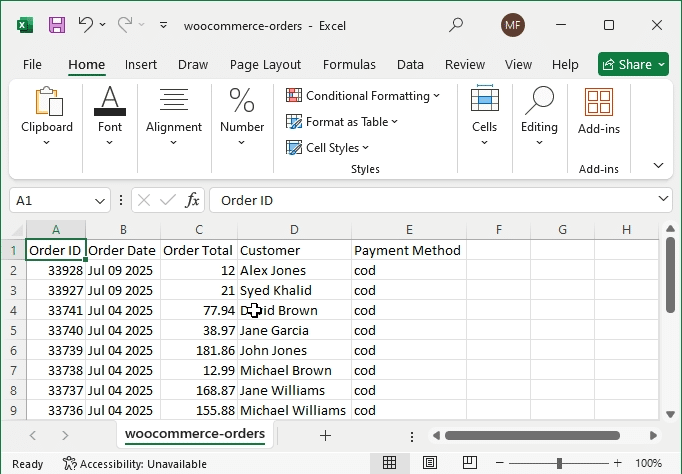This screenshot has height=474, width=682.
Task: Click the vertical scrollbar thumb
Action: coord(670,275)
